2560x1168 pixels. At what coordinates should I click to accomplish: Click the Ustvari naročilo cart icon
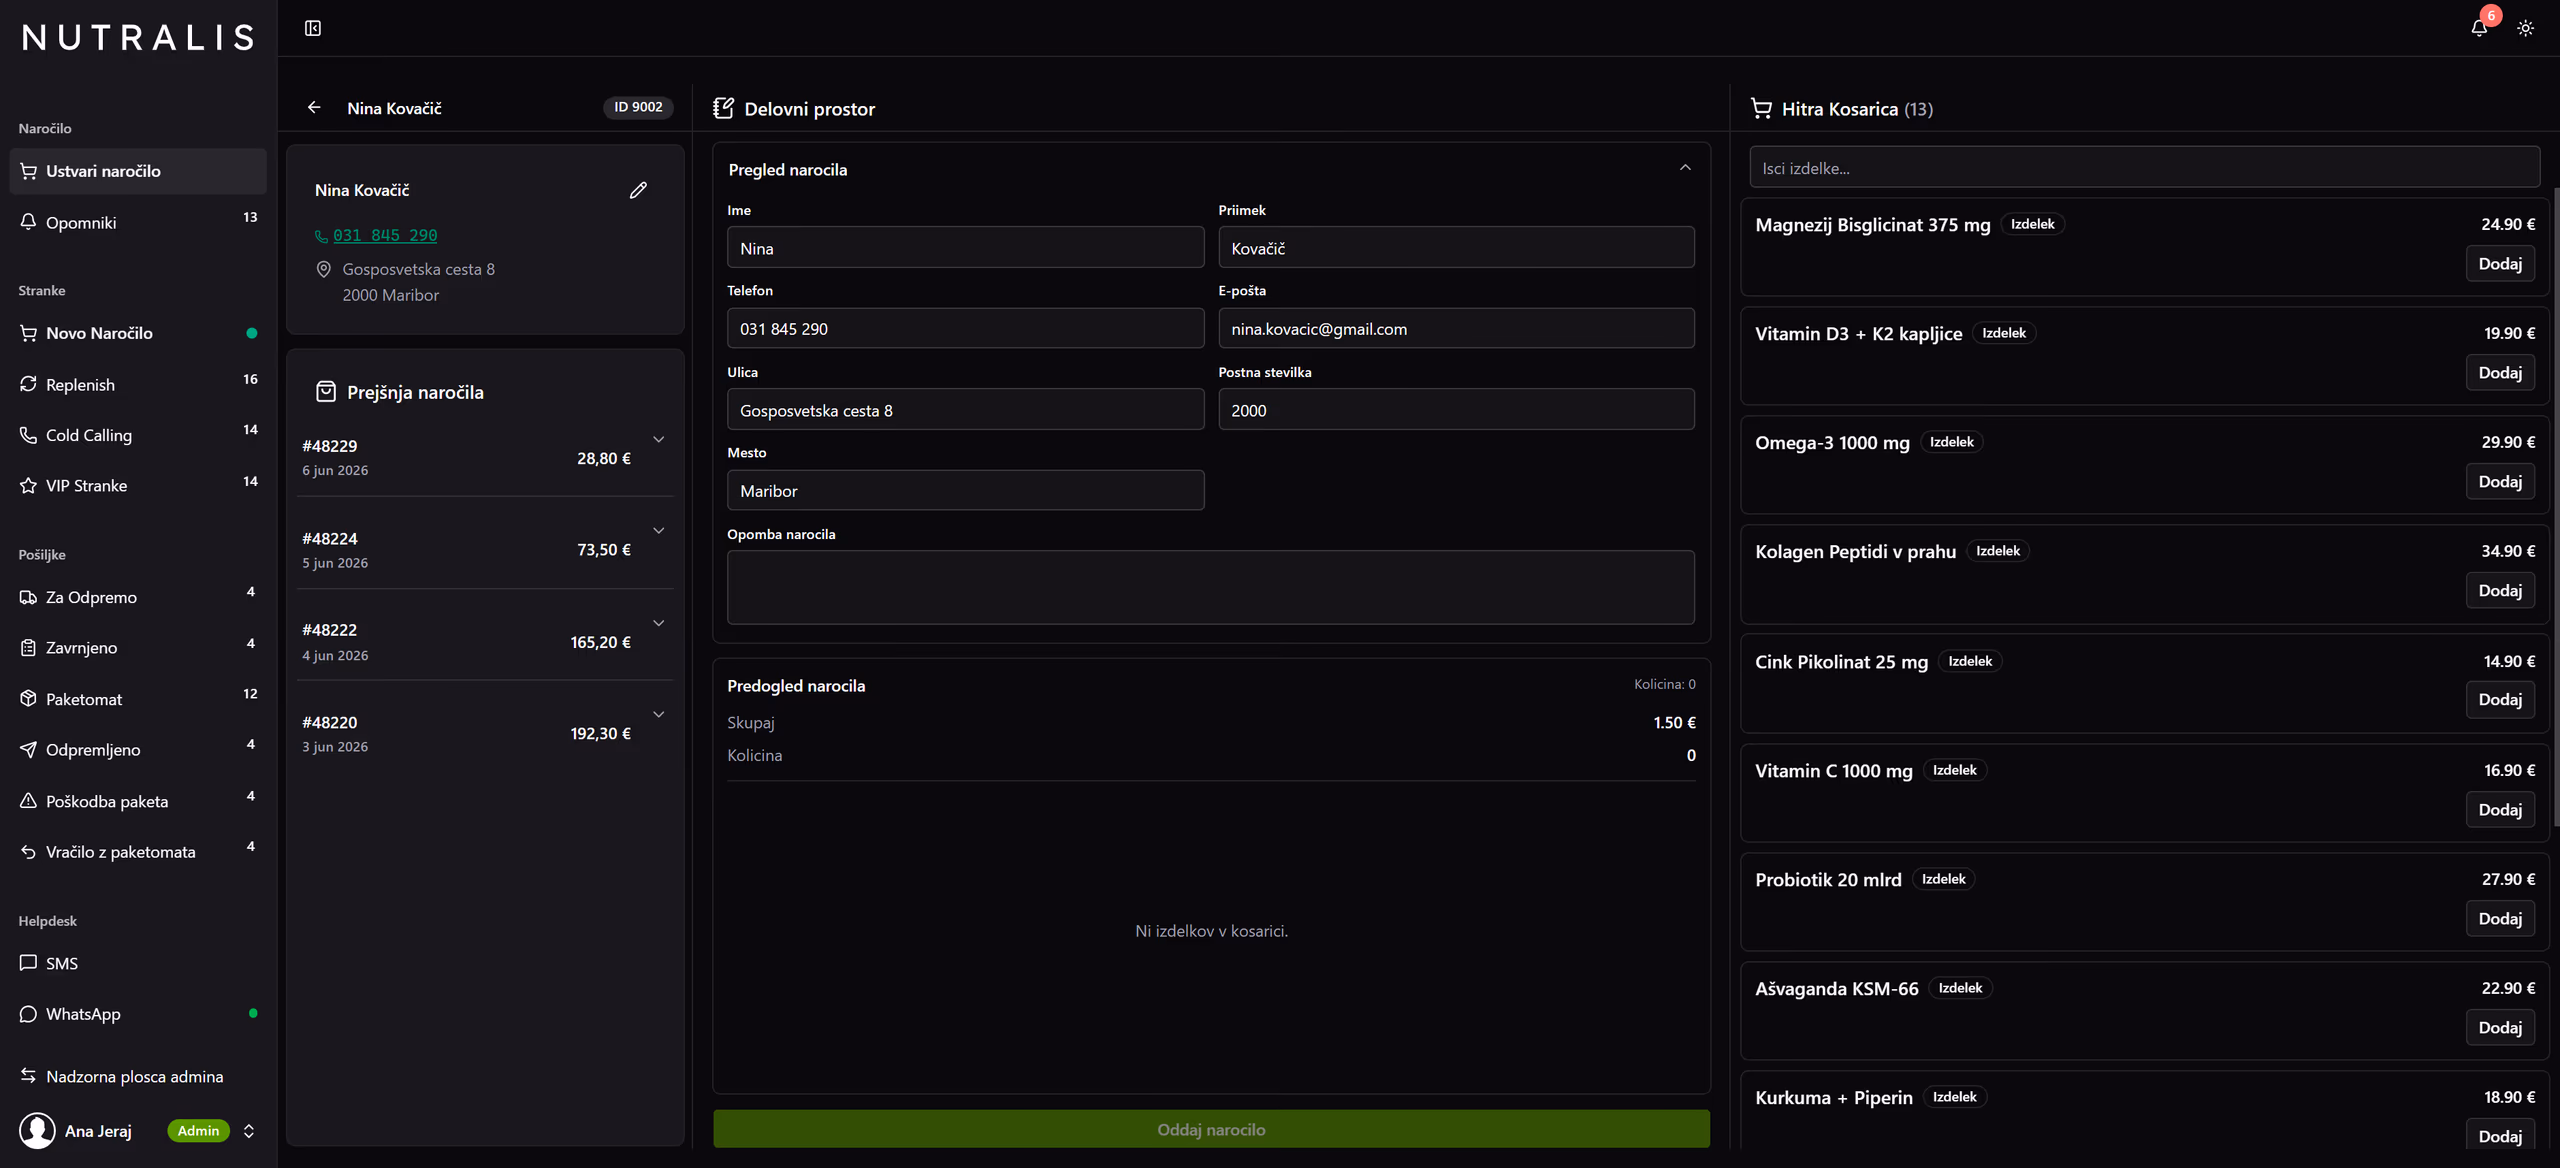(x=28, y=171)
